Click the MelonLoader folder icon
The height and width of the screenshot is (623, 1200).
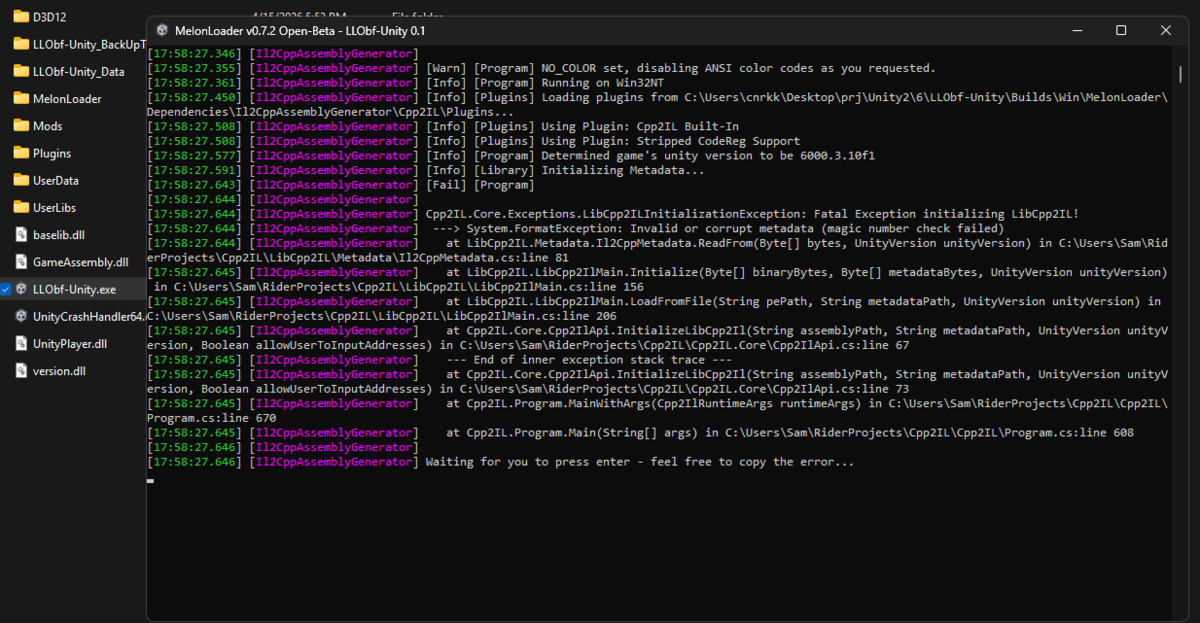21,99
